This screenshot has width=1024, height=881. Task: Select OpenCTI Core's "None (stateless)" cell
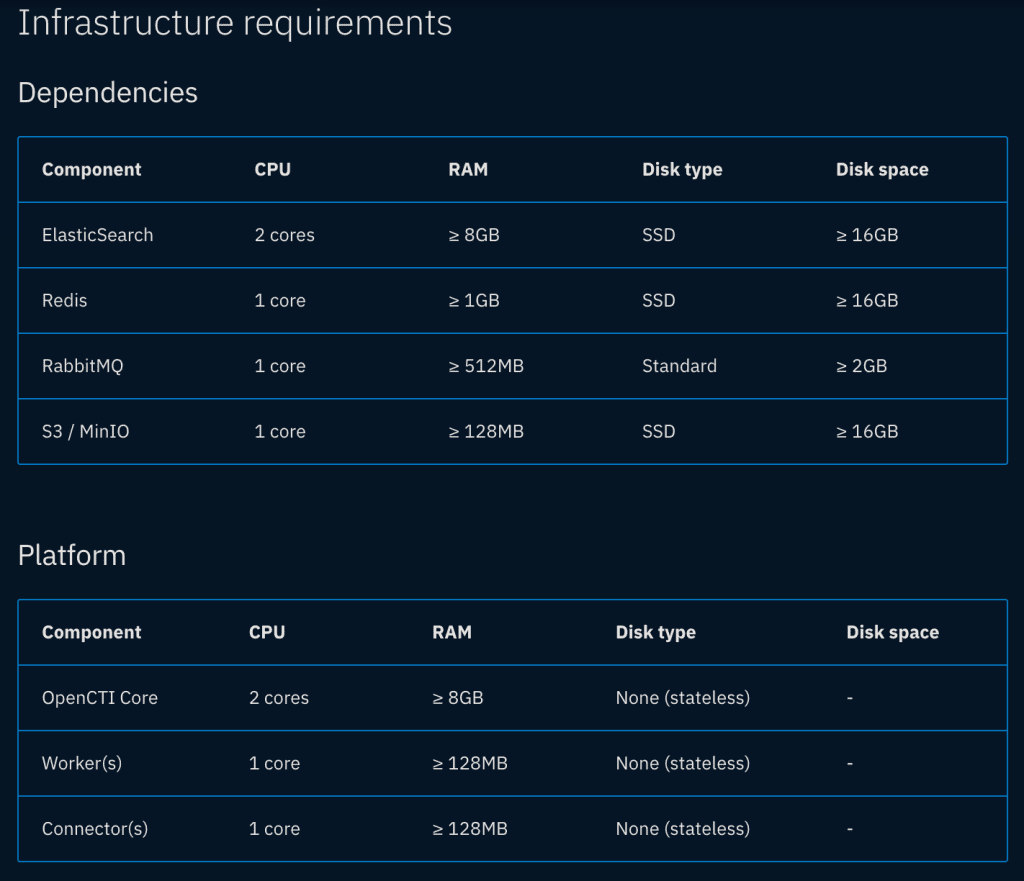point(682,698)
